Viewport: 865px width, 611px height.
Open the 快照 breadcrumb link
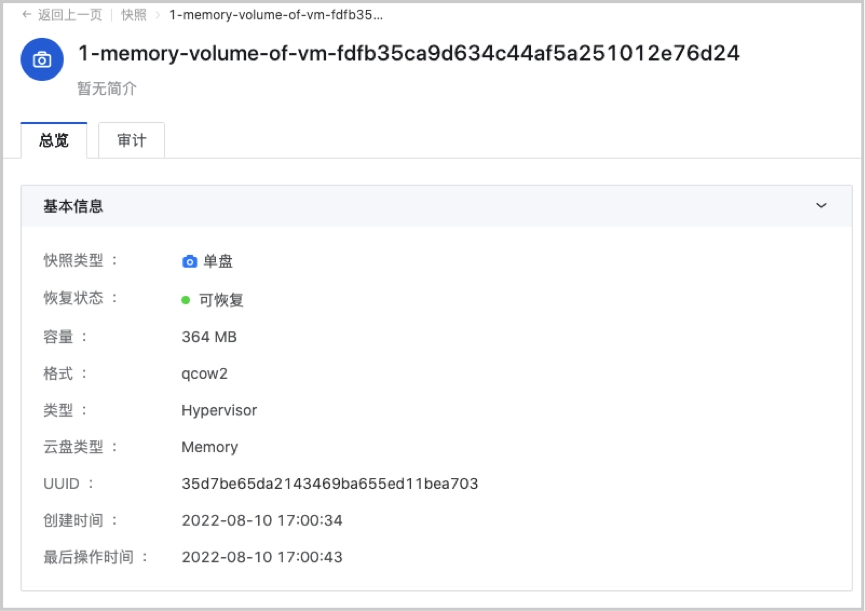[x=134, y=15]
